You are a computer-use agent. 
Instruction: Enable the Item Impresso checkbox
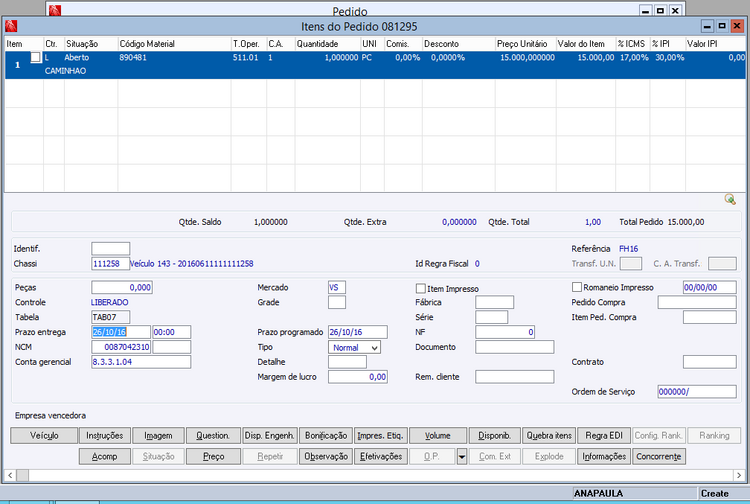pos(421,287)
